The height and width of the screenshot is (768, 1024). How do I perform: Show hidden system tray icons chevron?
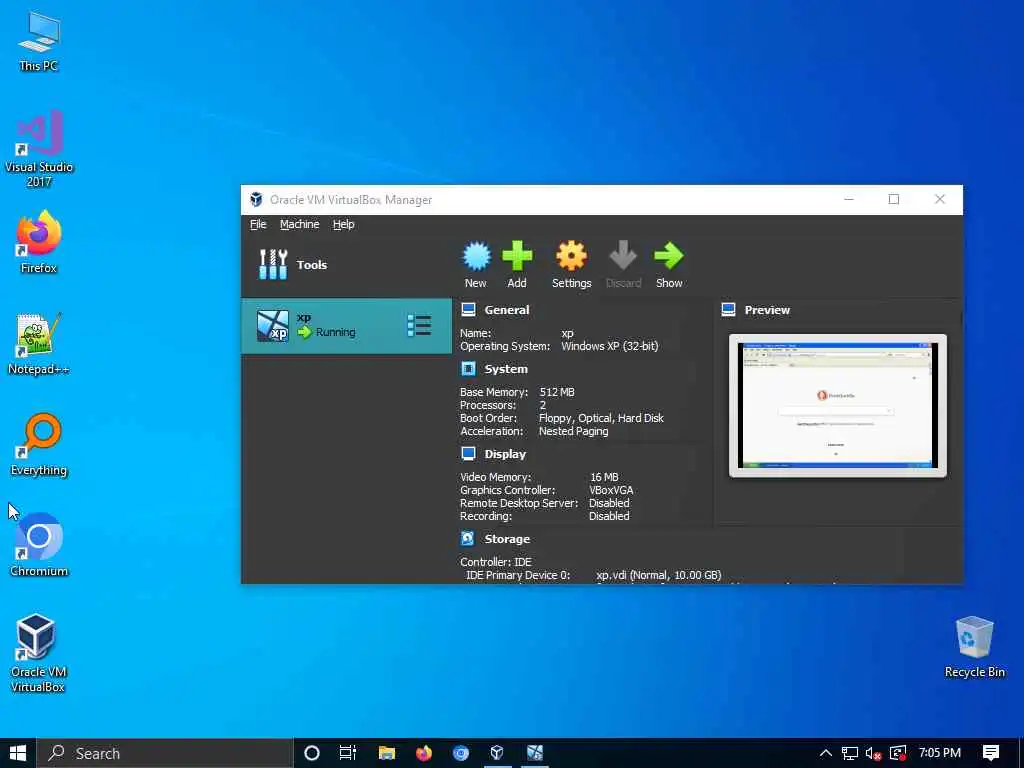click(825, 753)
